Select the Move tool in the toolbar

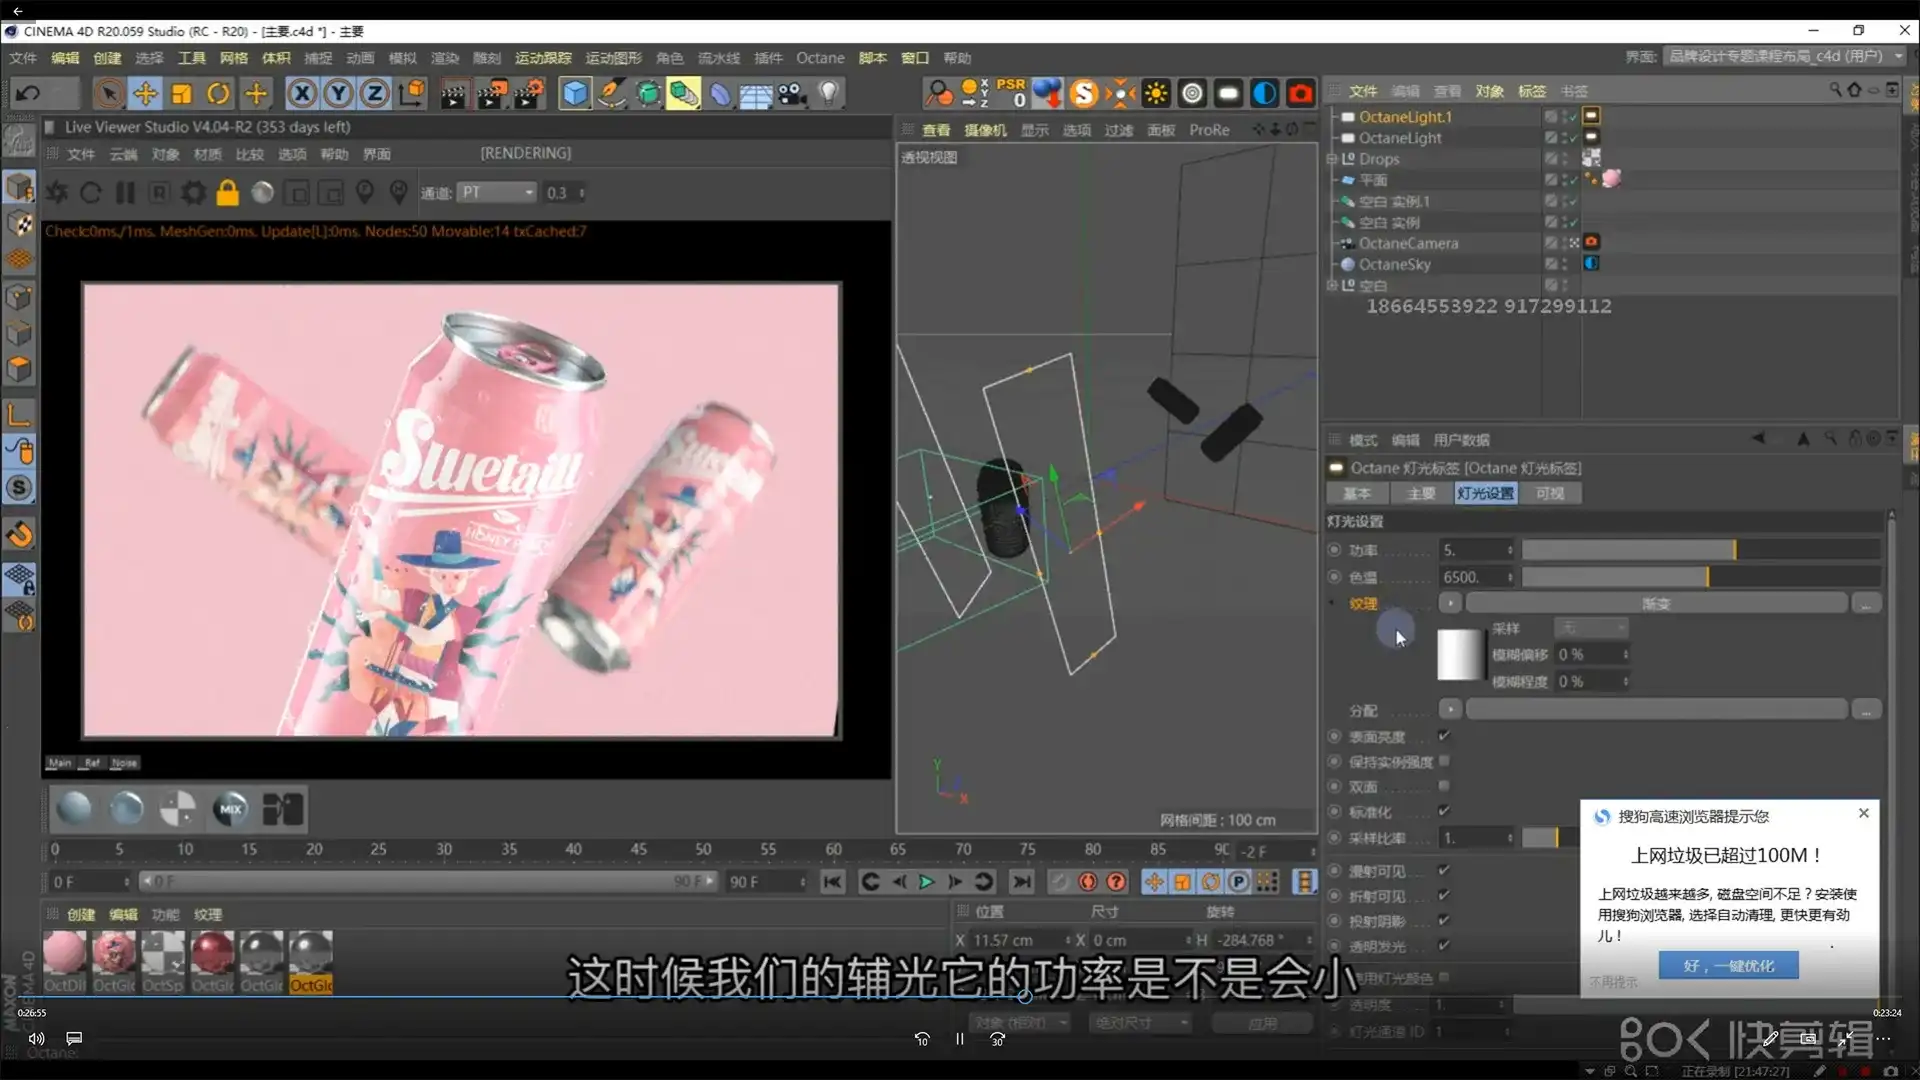(145, 92)
